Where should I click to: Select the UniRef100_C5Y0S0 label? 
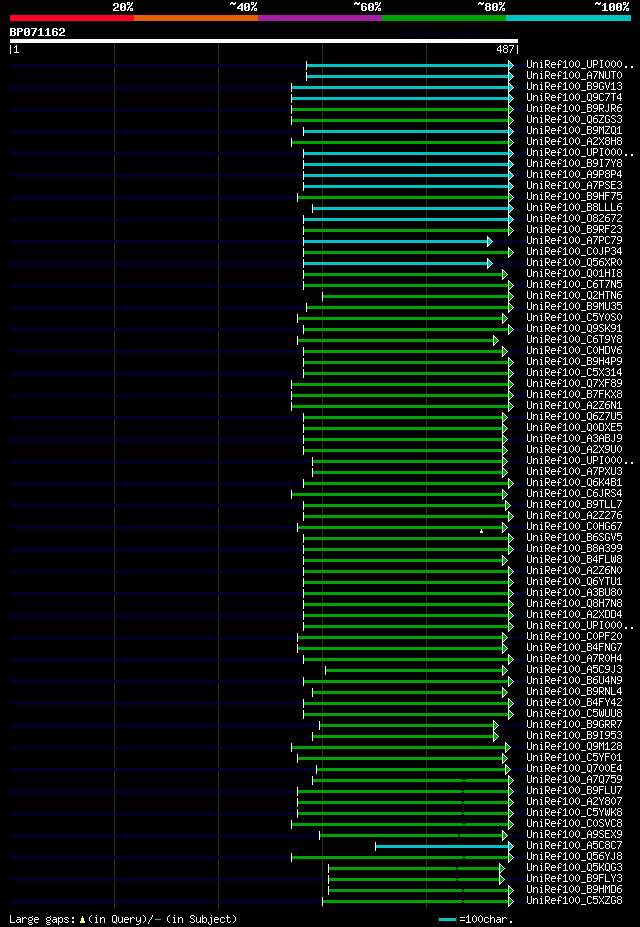click(574, 318)
